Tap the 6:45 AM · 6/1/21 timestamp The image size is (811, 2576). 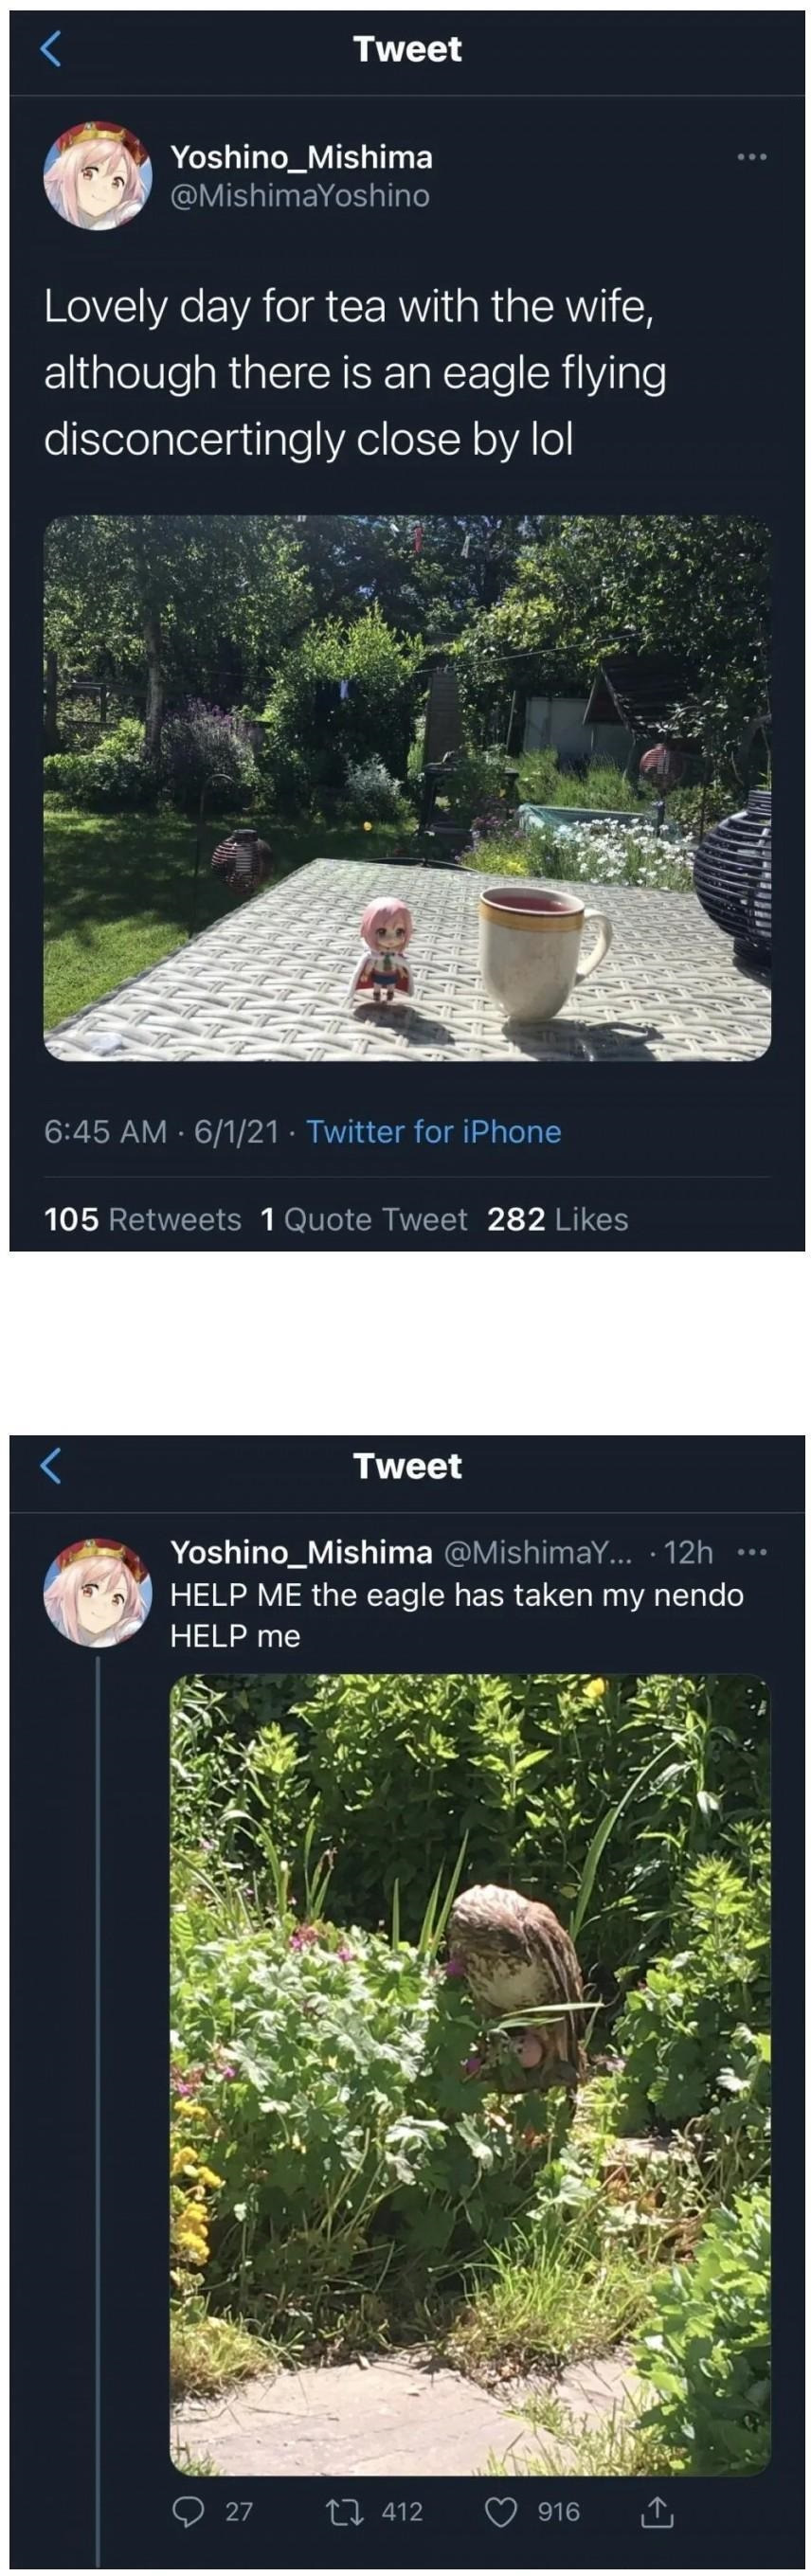tap(161, 1131)
